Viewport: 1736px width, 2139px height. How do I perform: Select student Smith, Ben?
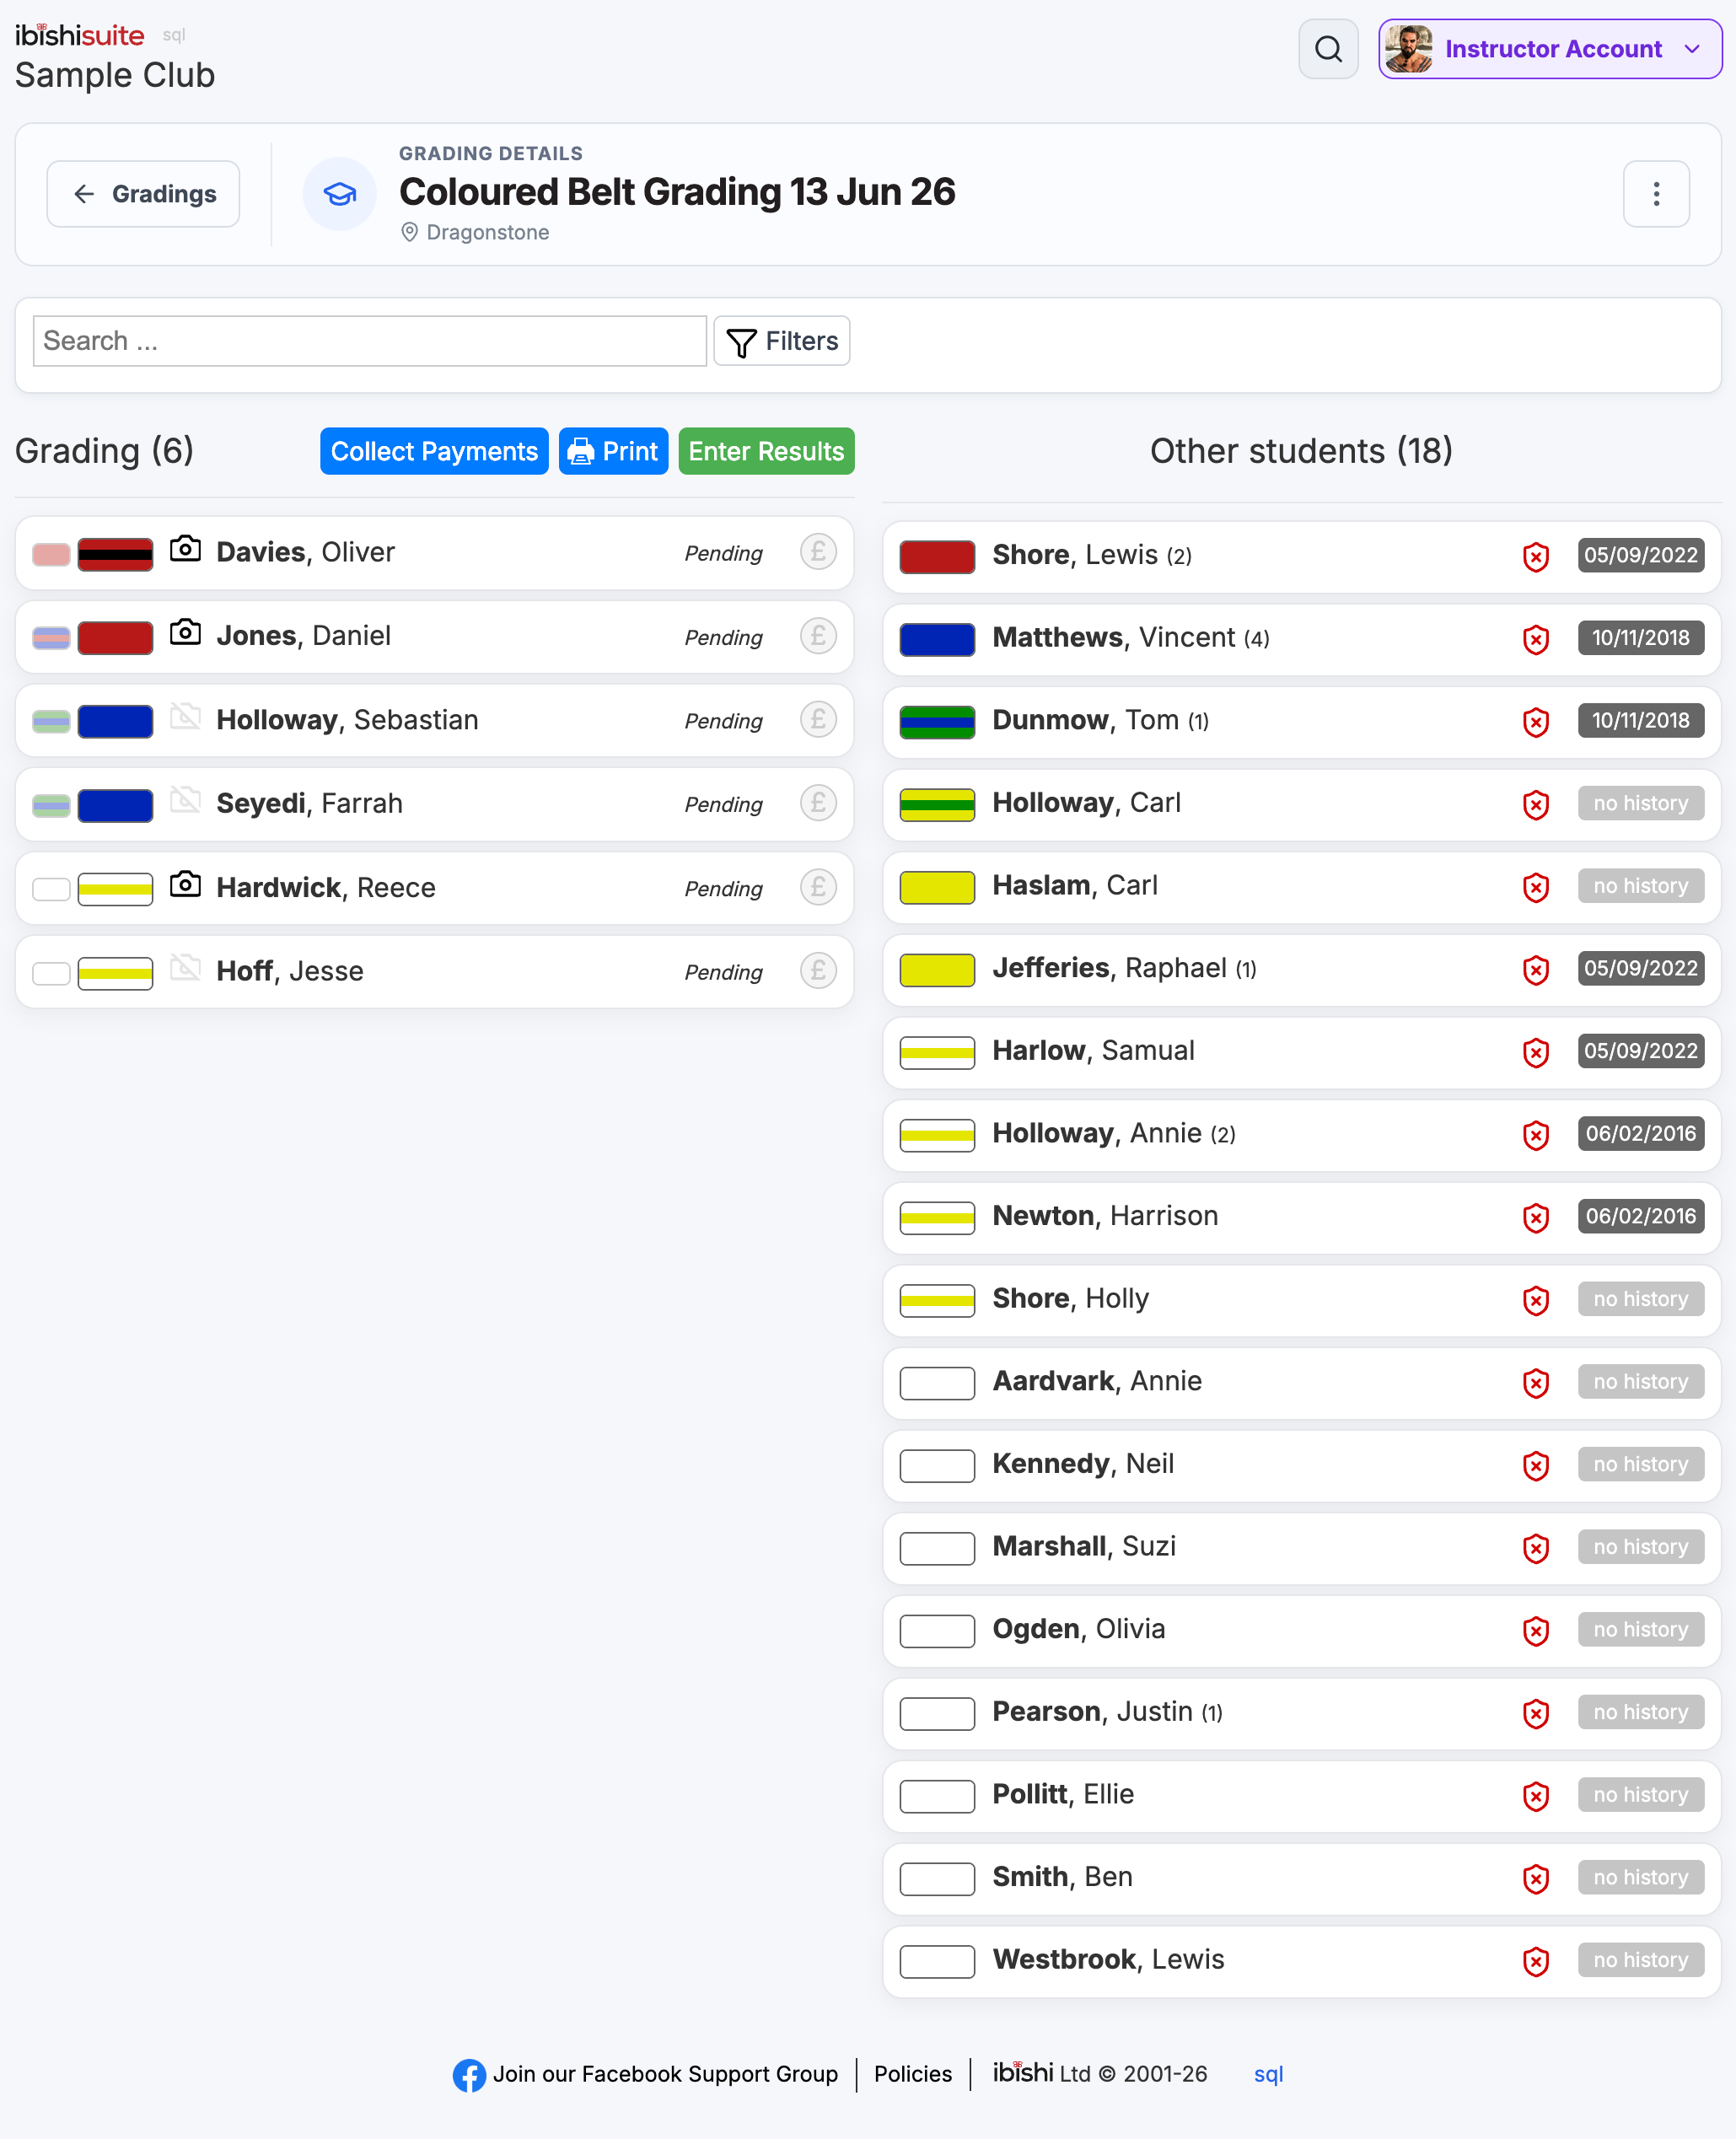pyautogui.click(x=1301, y=1879)
